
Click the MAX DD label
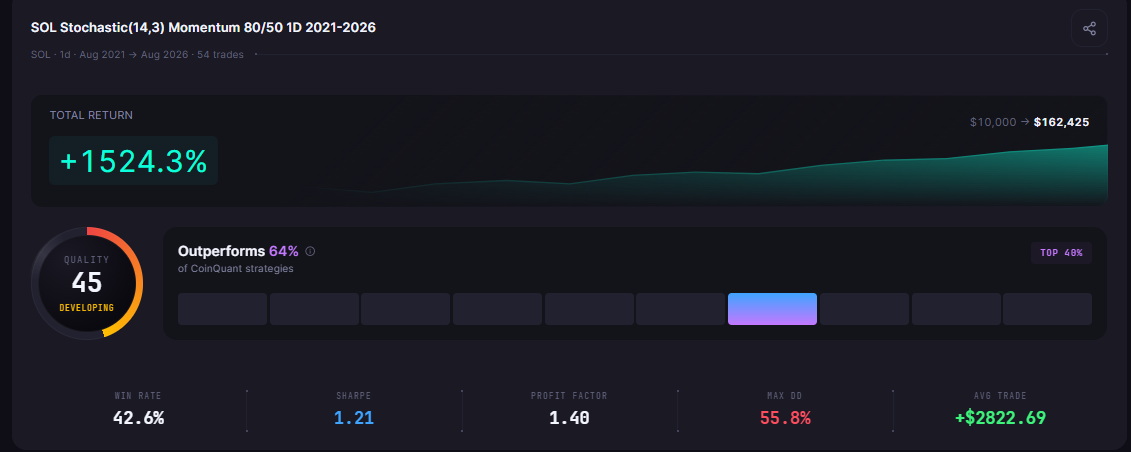click(x=785, y=396)
